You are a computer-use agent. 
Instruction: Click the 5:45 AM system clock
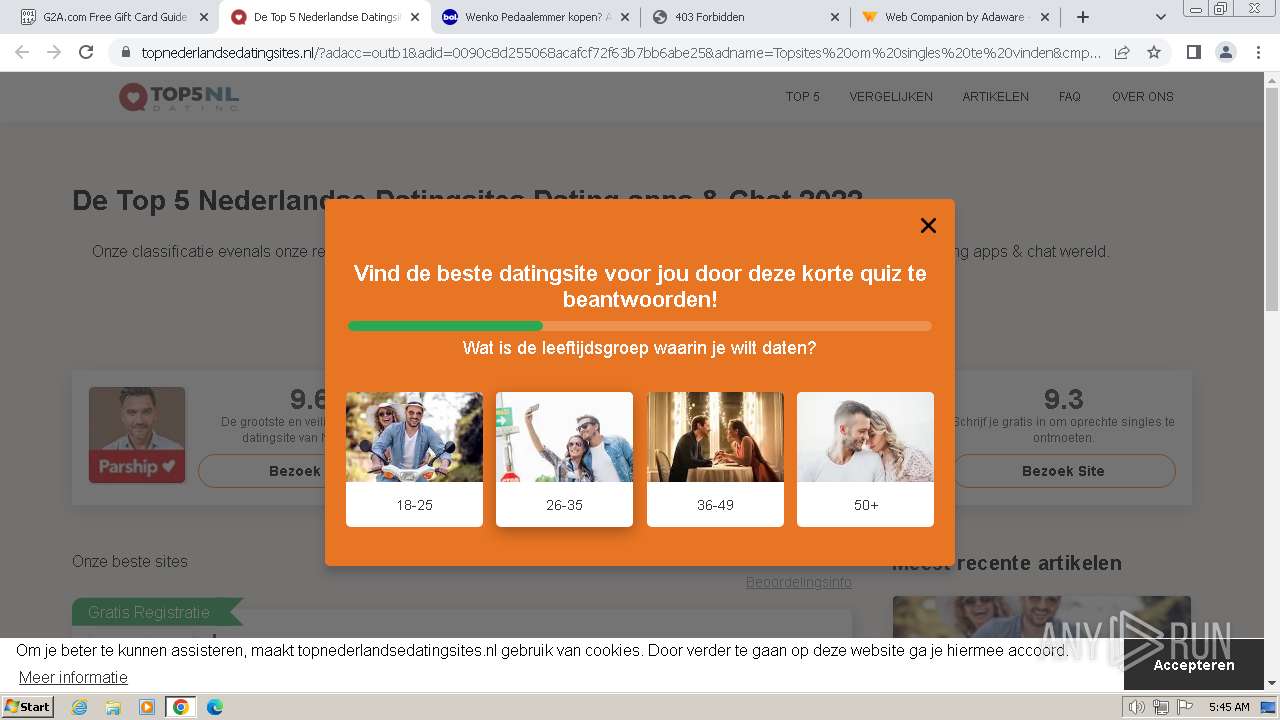(1229, 707)
